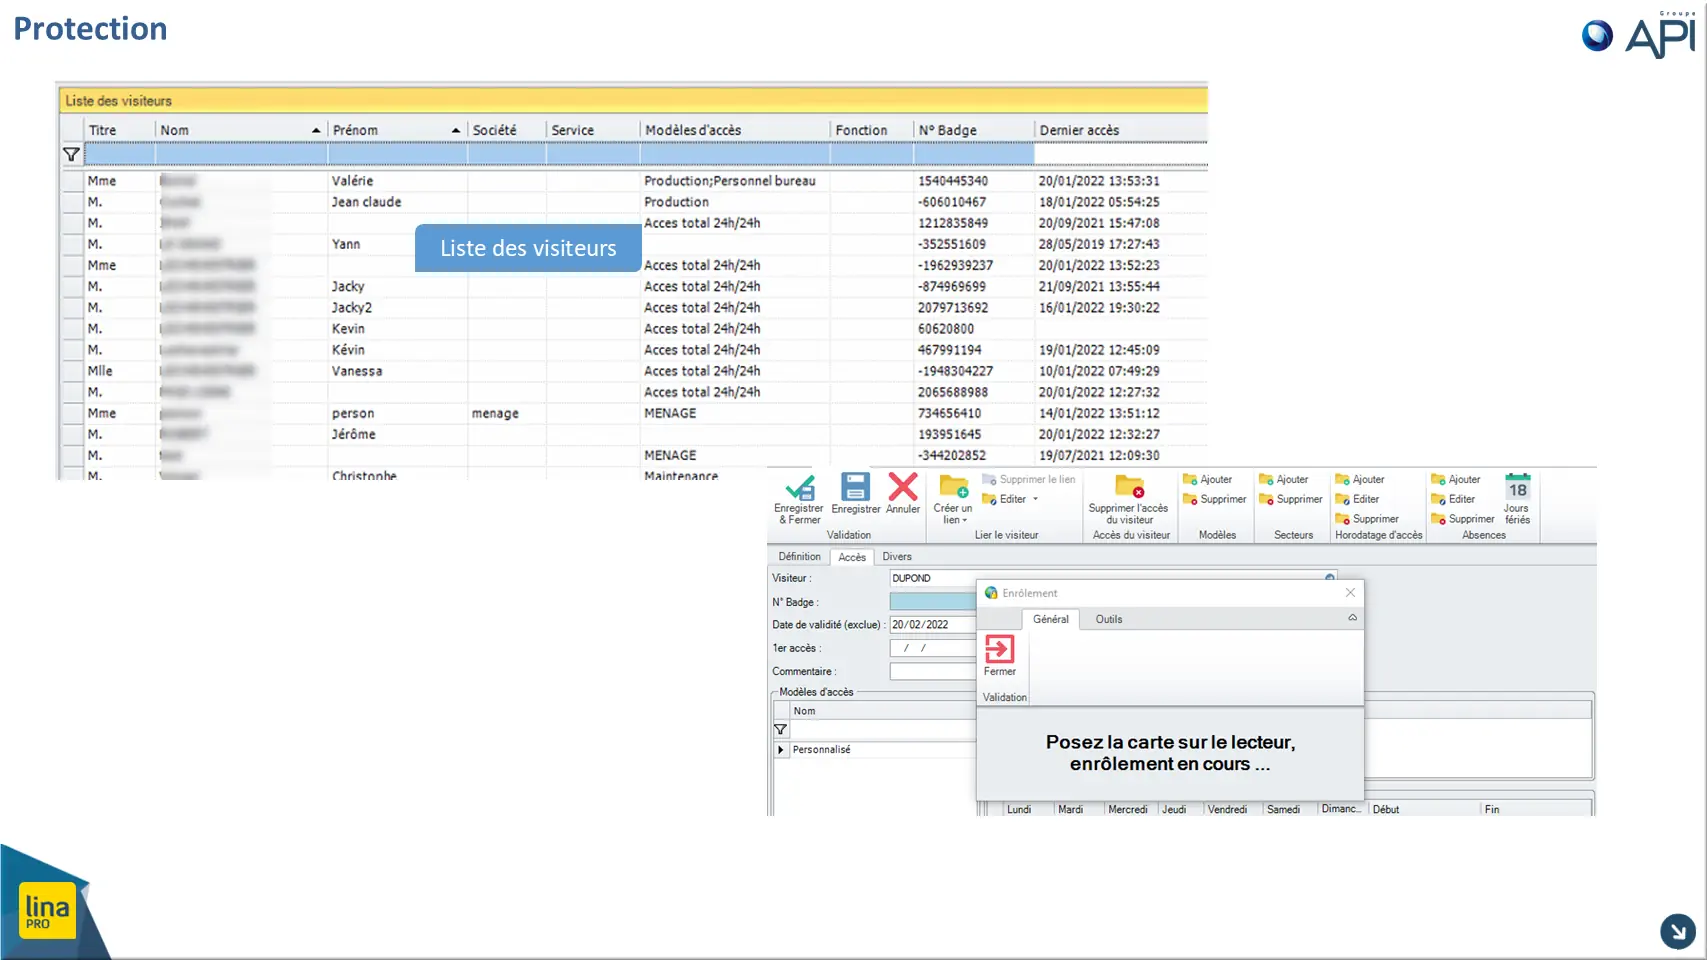Click the Début column header
Screen dimensions: 1707x960
click(1425, 809)
